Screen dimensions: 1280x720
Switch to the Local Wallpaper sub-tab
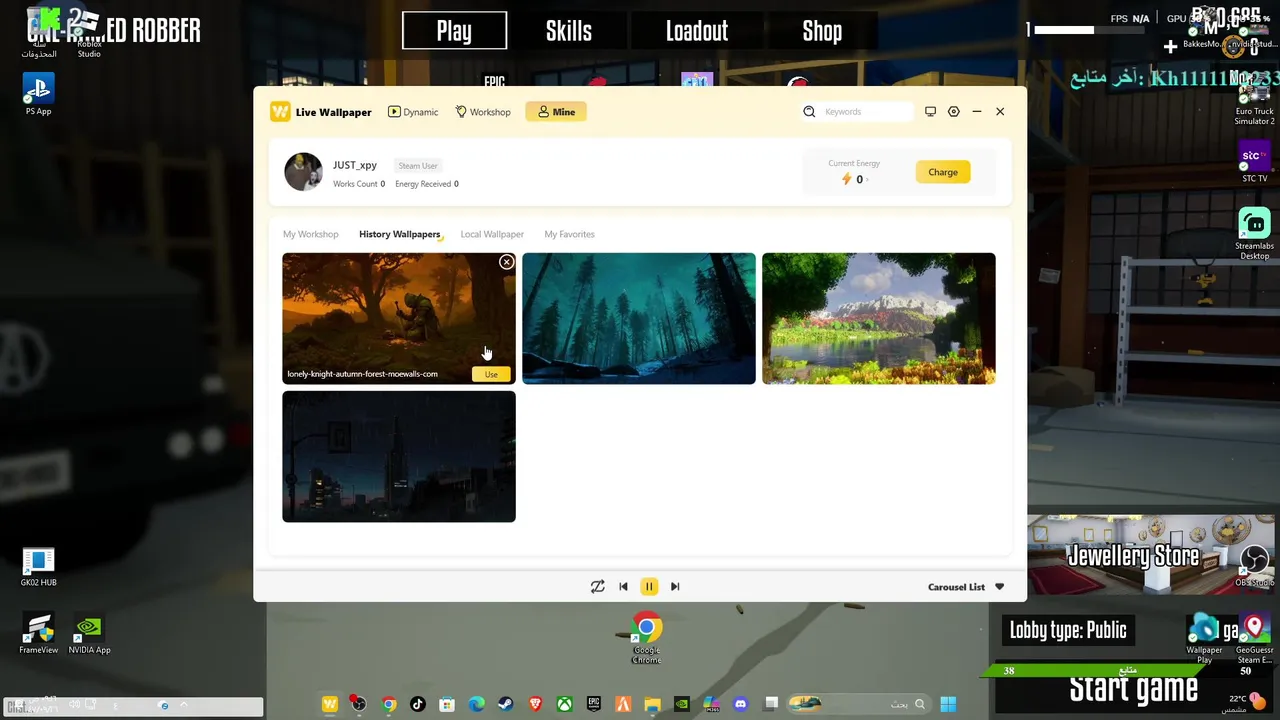[x=492, y=234]
